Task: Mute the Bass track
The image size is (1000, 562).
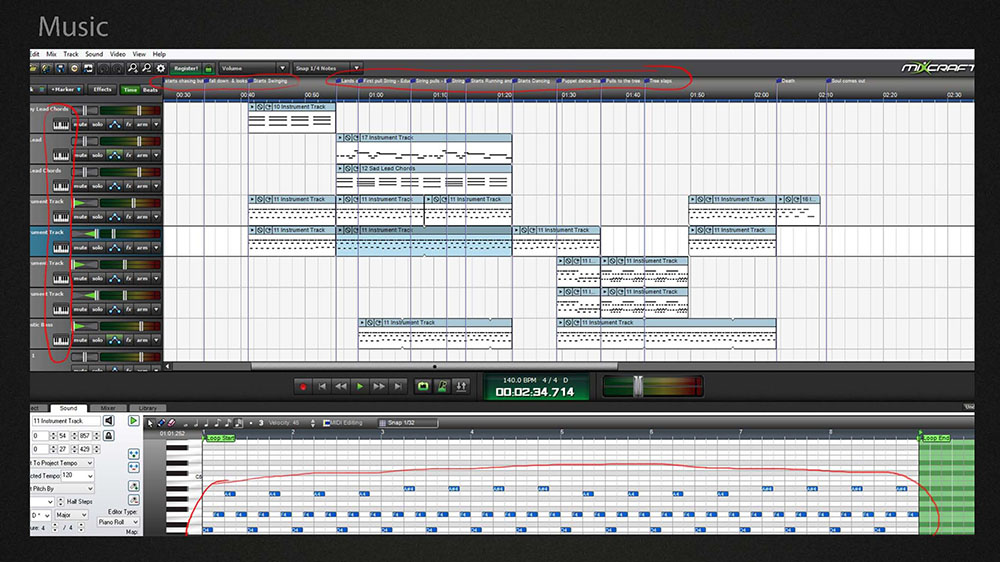Action: point(80,340)
